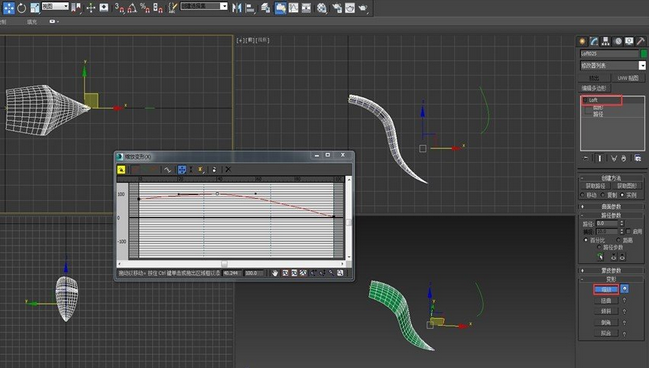Click the Pick Shape icon
The width and height of the screenshot is (649, 368).
pyautogui.click(x=600, y=257)
